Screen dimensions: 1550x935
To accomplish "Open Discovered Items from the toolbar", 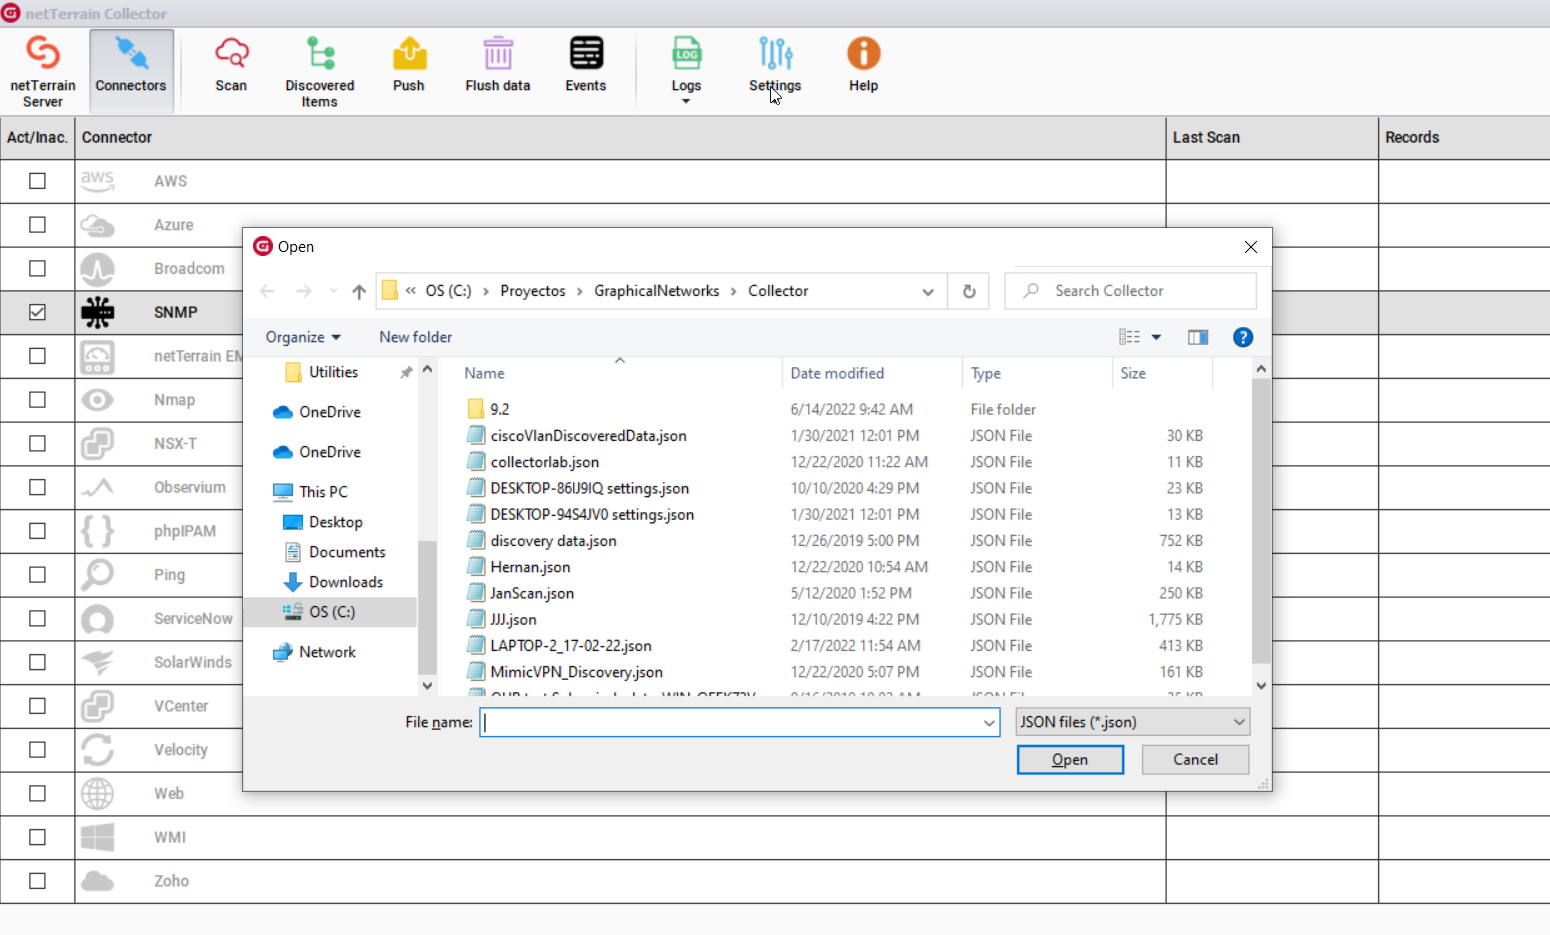I will pos(319,68).
